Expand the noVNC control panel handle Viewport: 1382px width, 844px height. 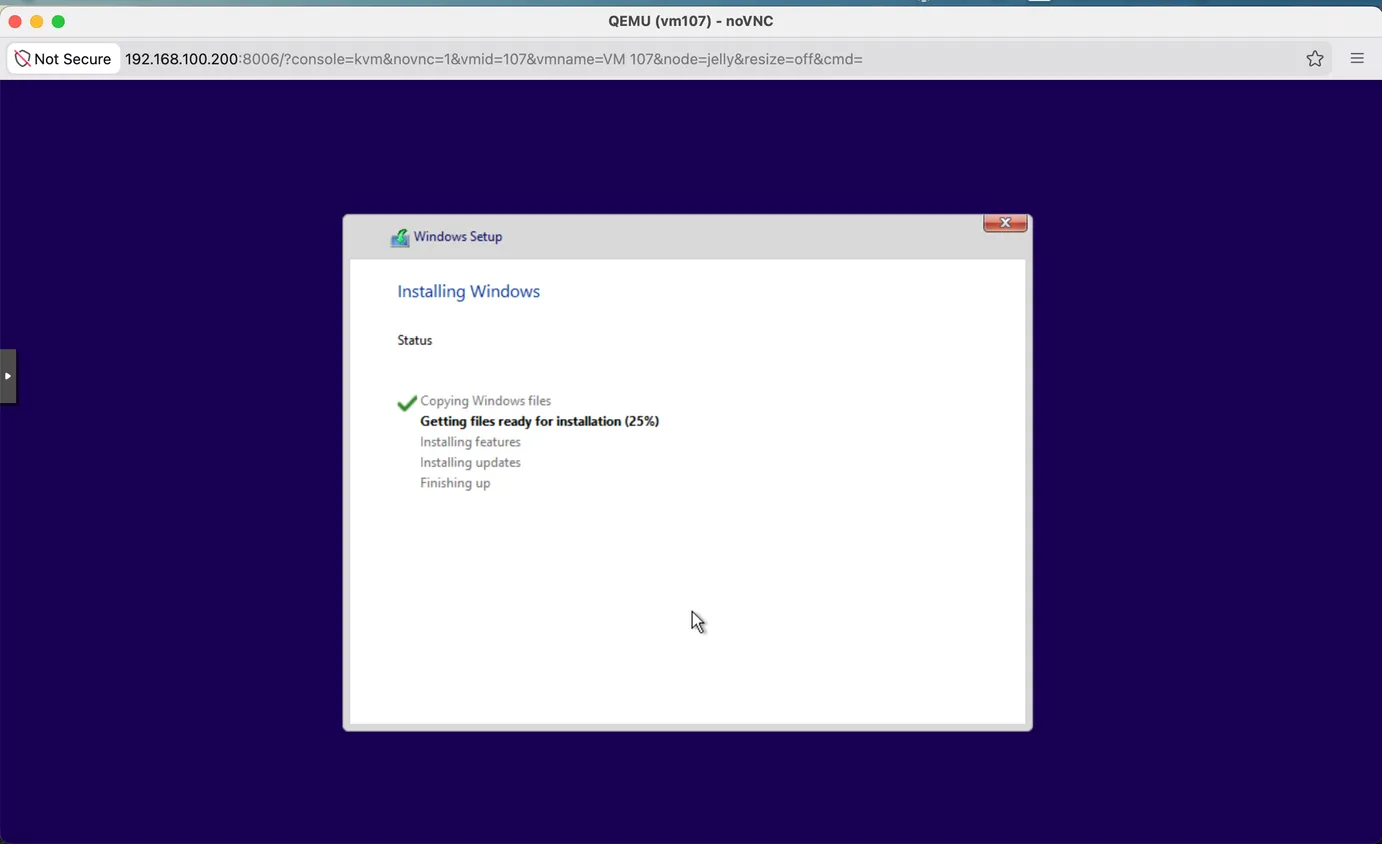[8, 376]
